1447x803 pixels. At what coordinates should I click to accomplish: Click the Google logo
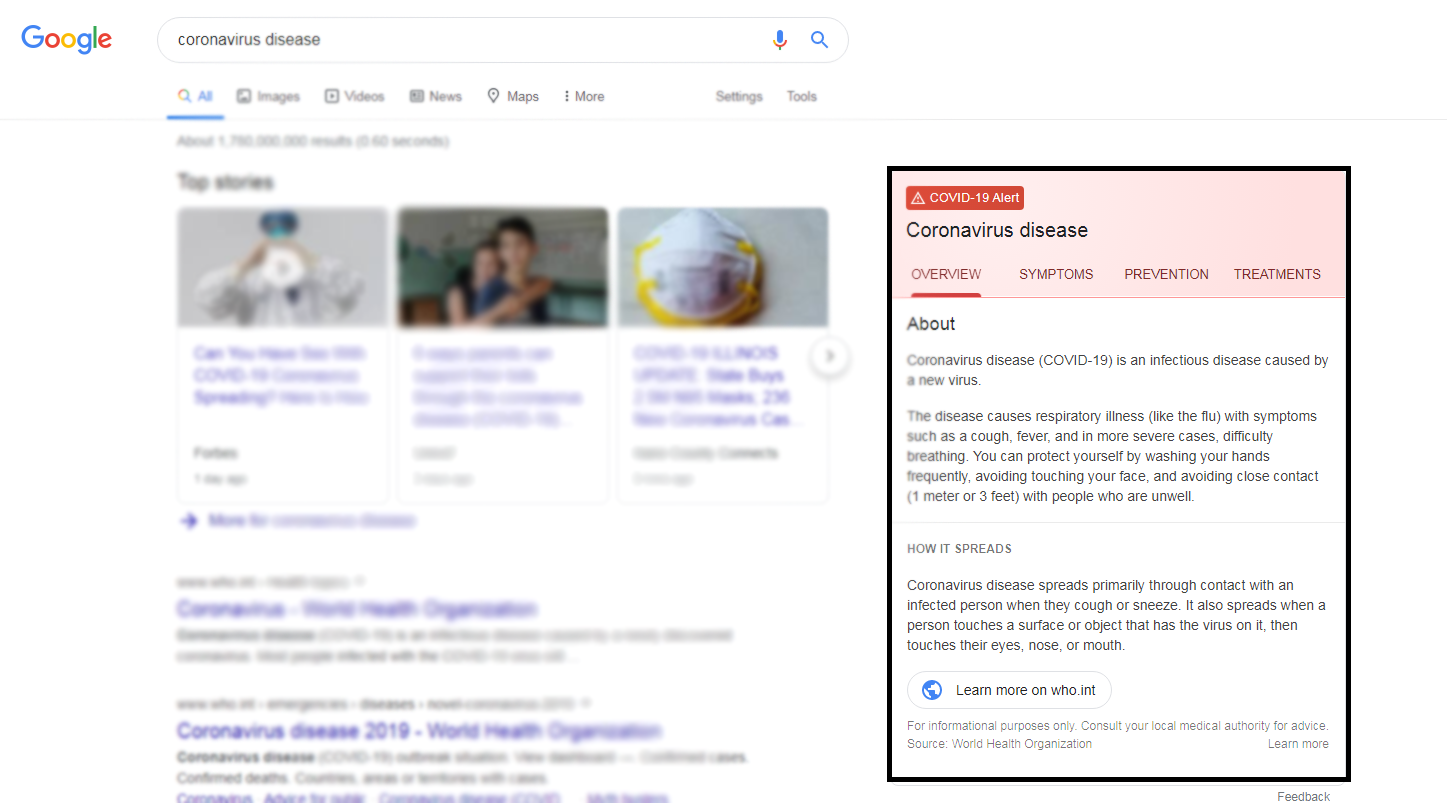67,39
